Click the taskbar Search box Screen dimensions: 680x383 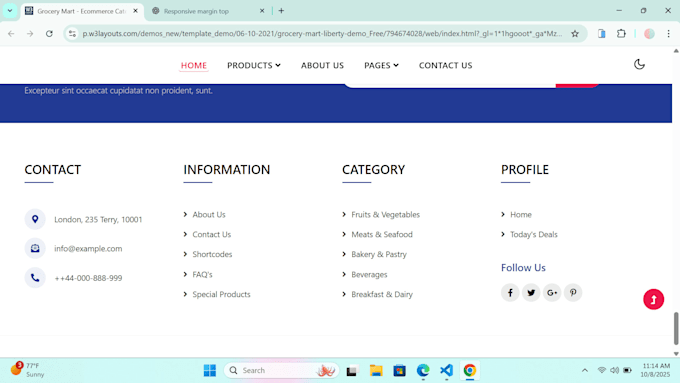click(x=281, y=370)
